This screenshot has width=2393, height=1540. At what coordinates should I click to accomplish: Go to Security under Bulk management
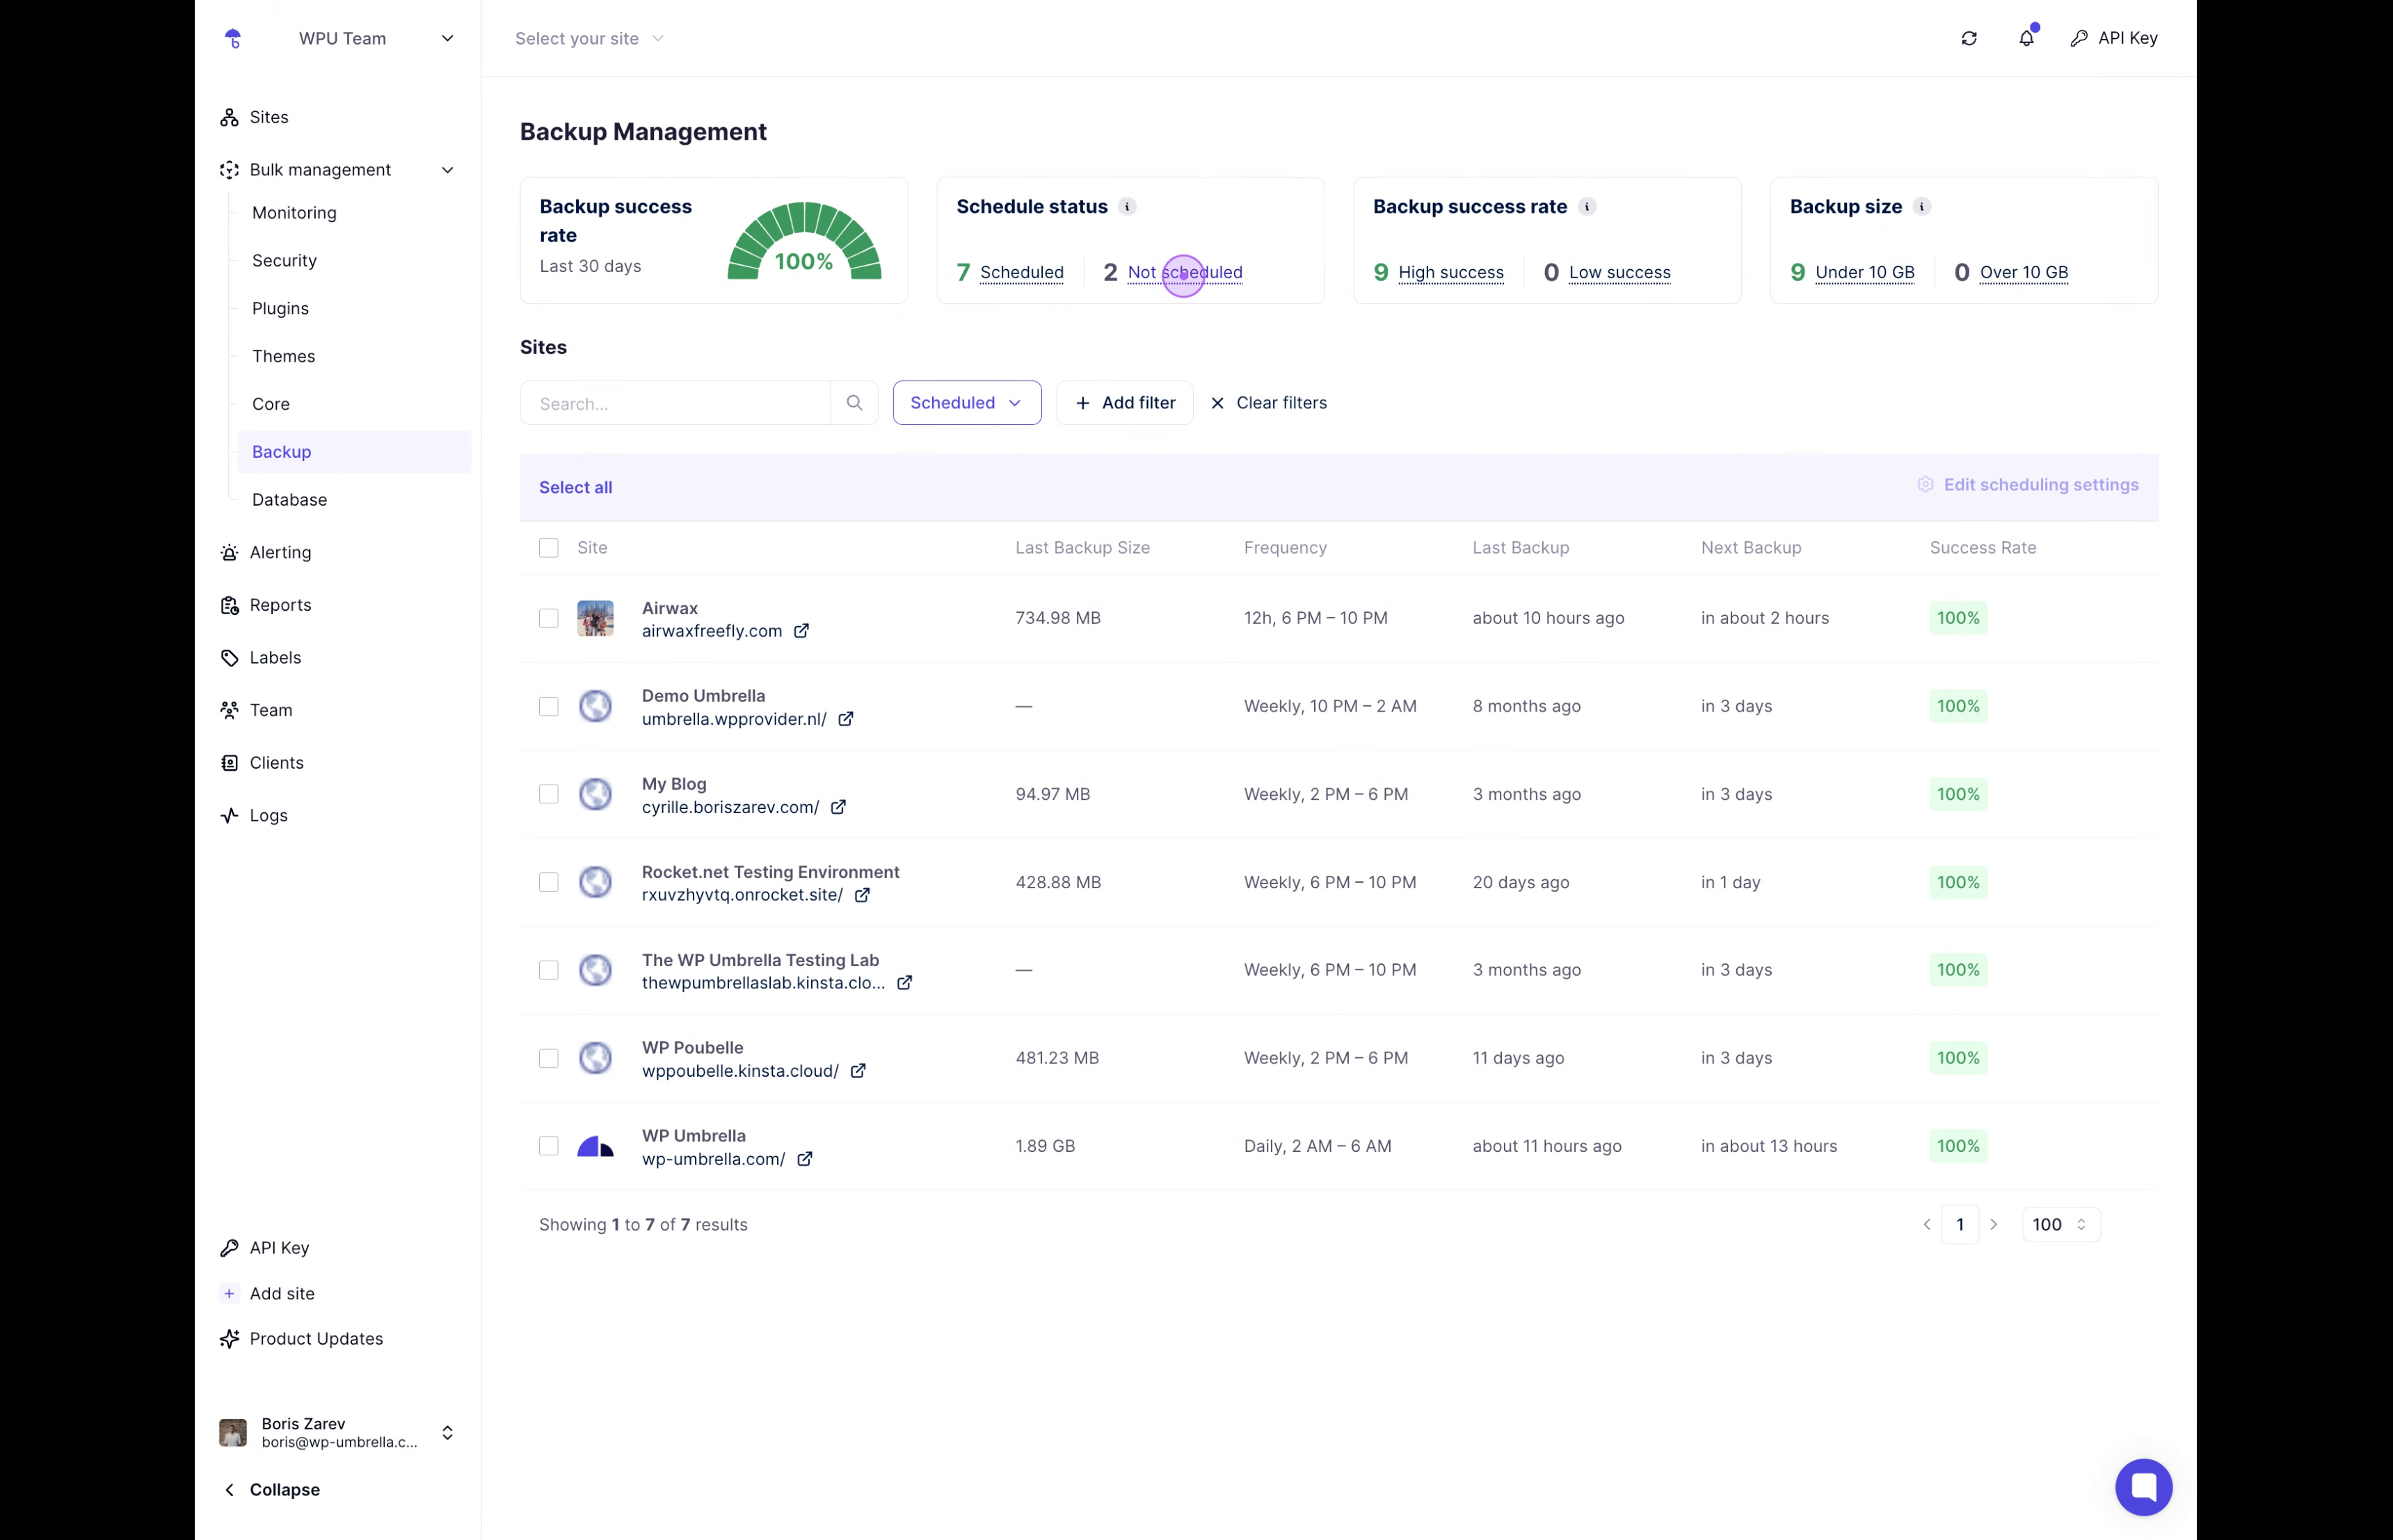pos(284,261)
